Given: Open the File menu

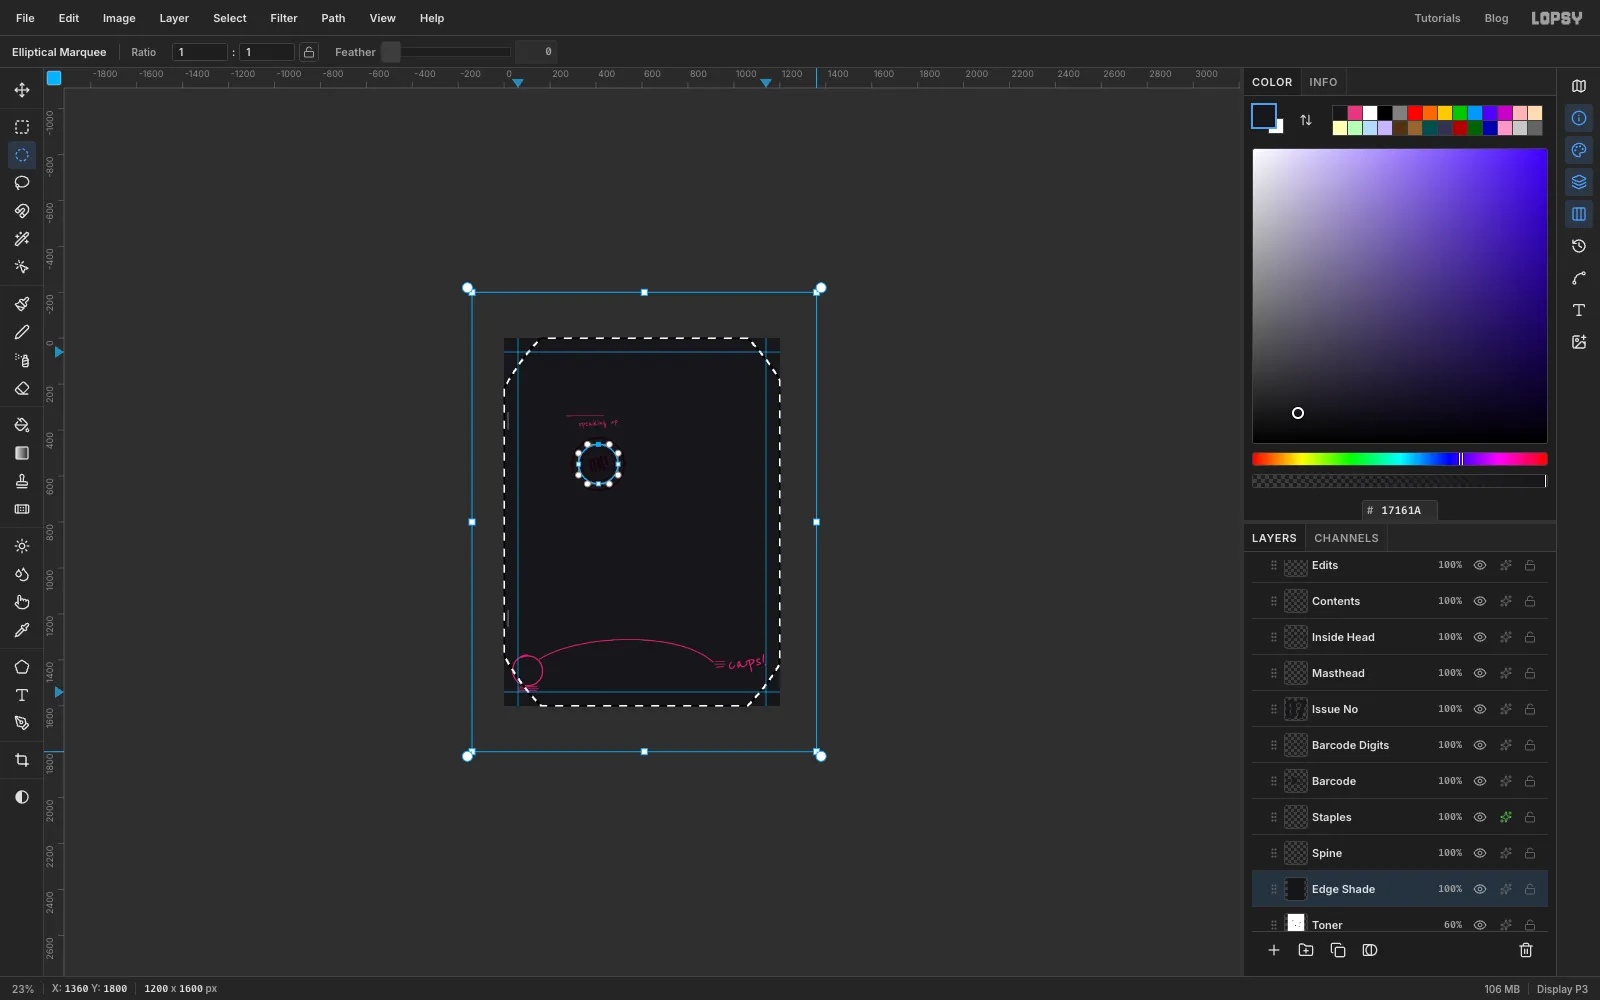Looking at the screenshot, I should pyautogui.click(x=25, y=18).
